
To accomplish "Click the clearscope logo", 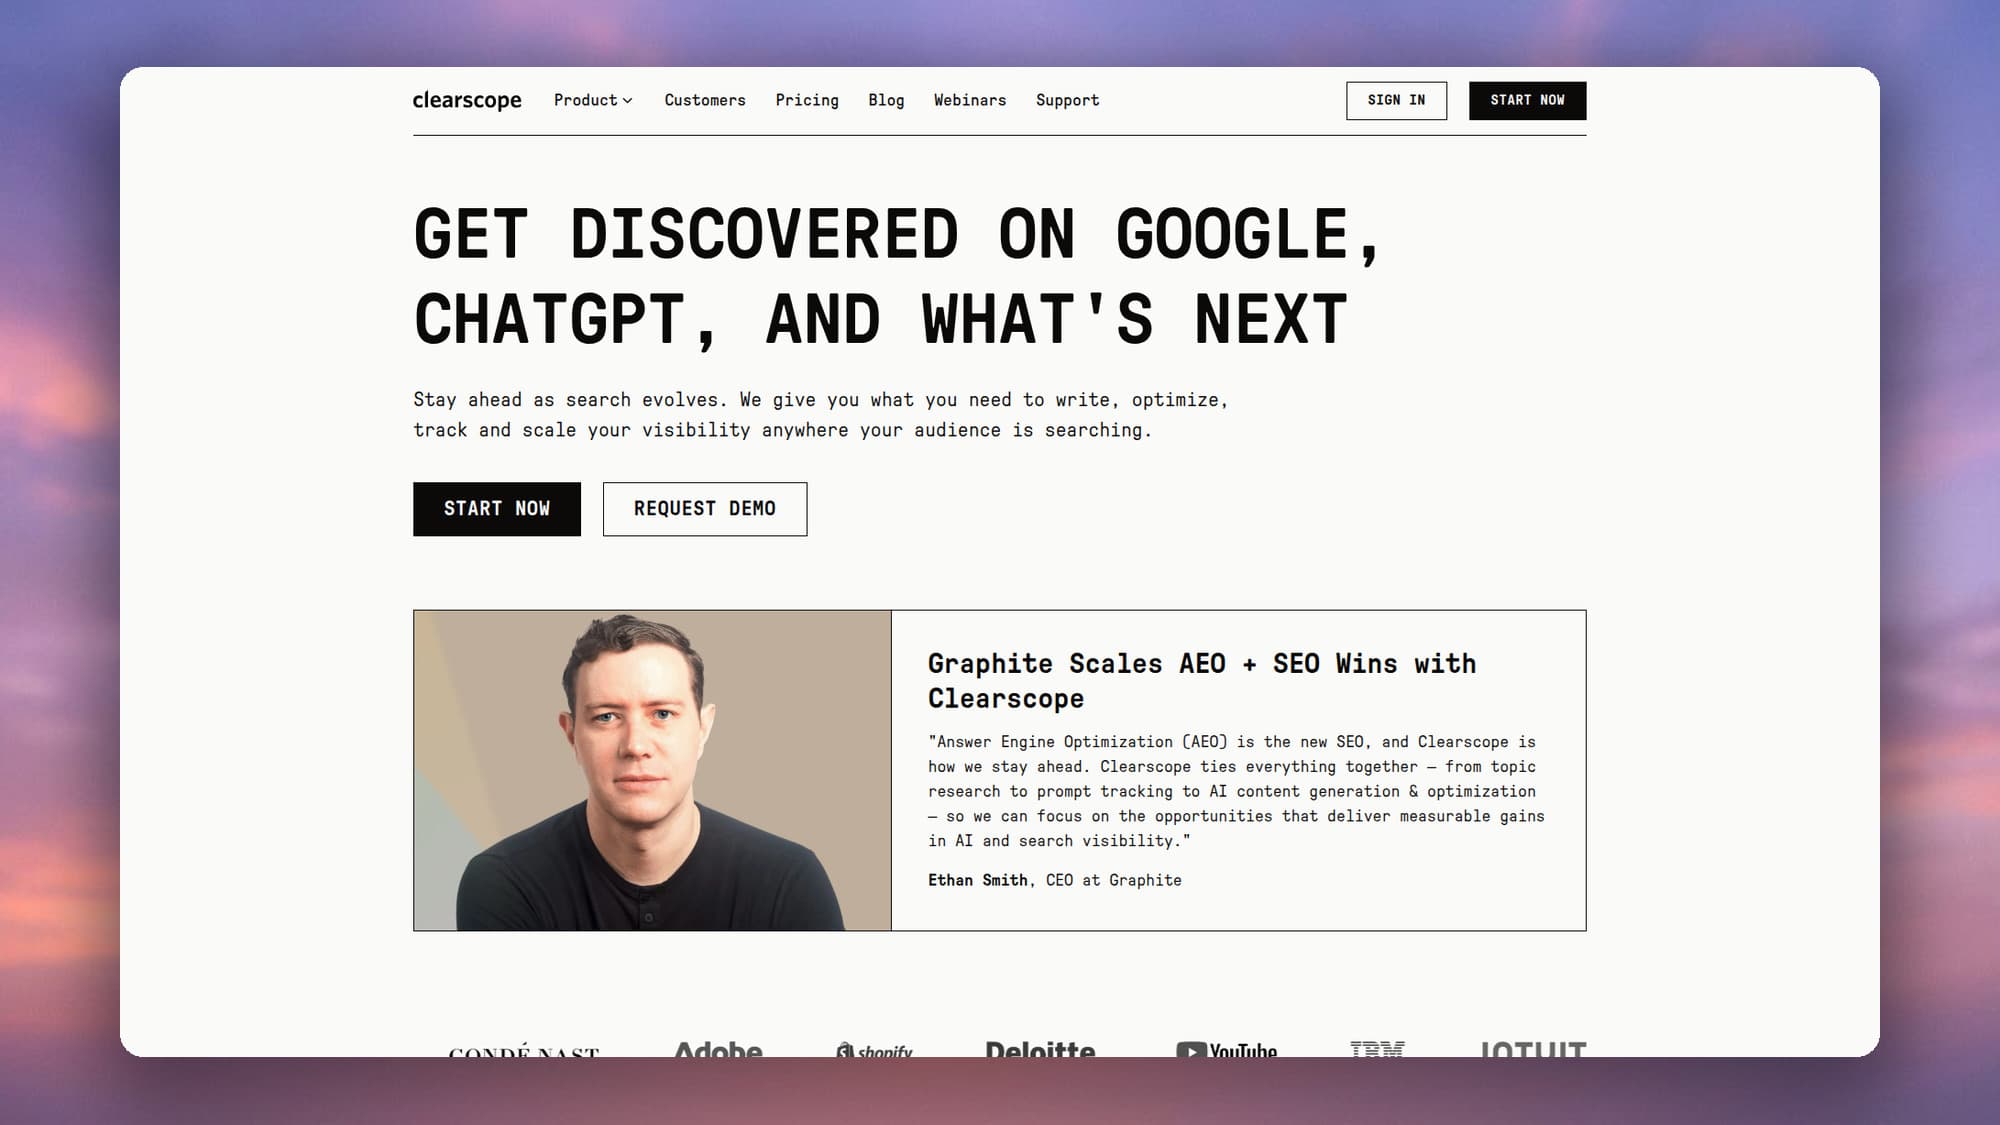I will coord(467,100).
